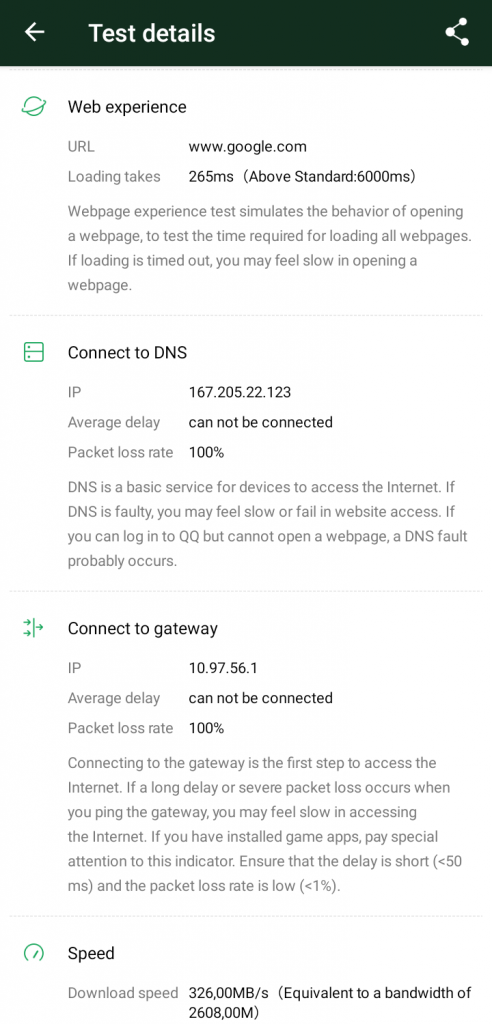Tap the Connect to DNS server icon
Image resolution: width=492 pixels, height=1024 pixels.
click(33, 353)
